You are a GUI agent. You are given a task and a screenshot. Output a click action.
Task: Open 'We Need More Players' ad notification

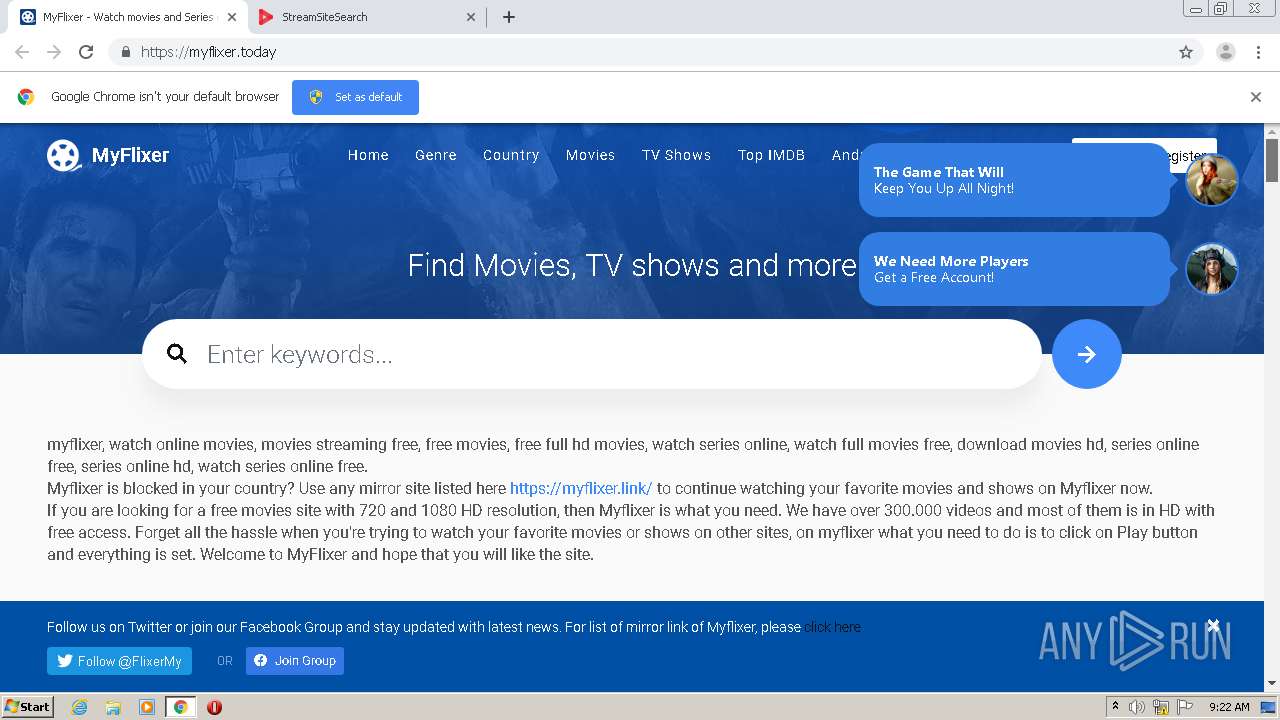tap(1014, 269)
